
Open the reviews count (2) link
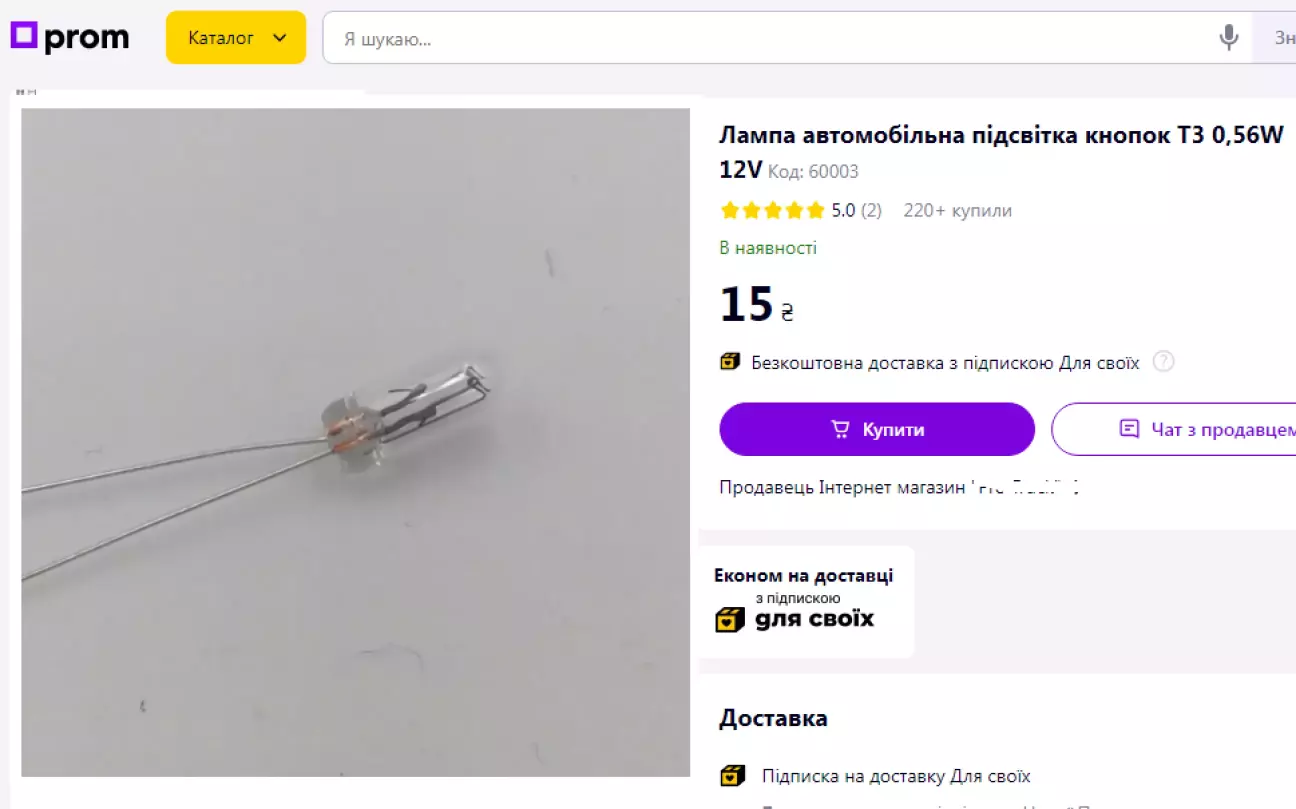coord(871,211)
